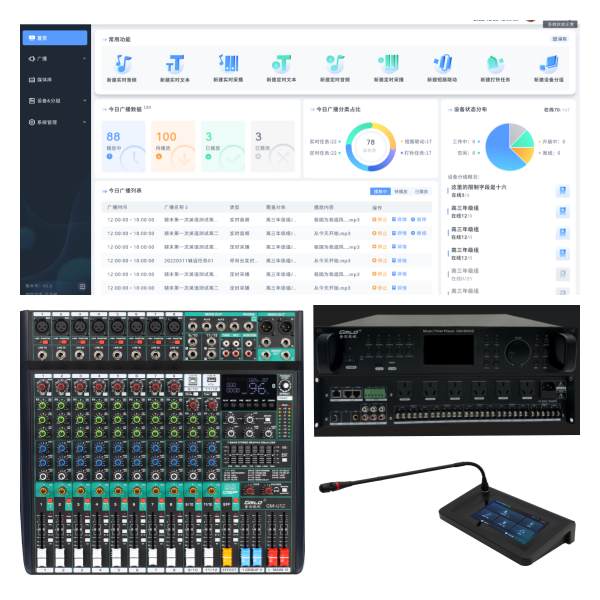Click the audio mixer console product image

(163, 442)
